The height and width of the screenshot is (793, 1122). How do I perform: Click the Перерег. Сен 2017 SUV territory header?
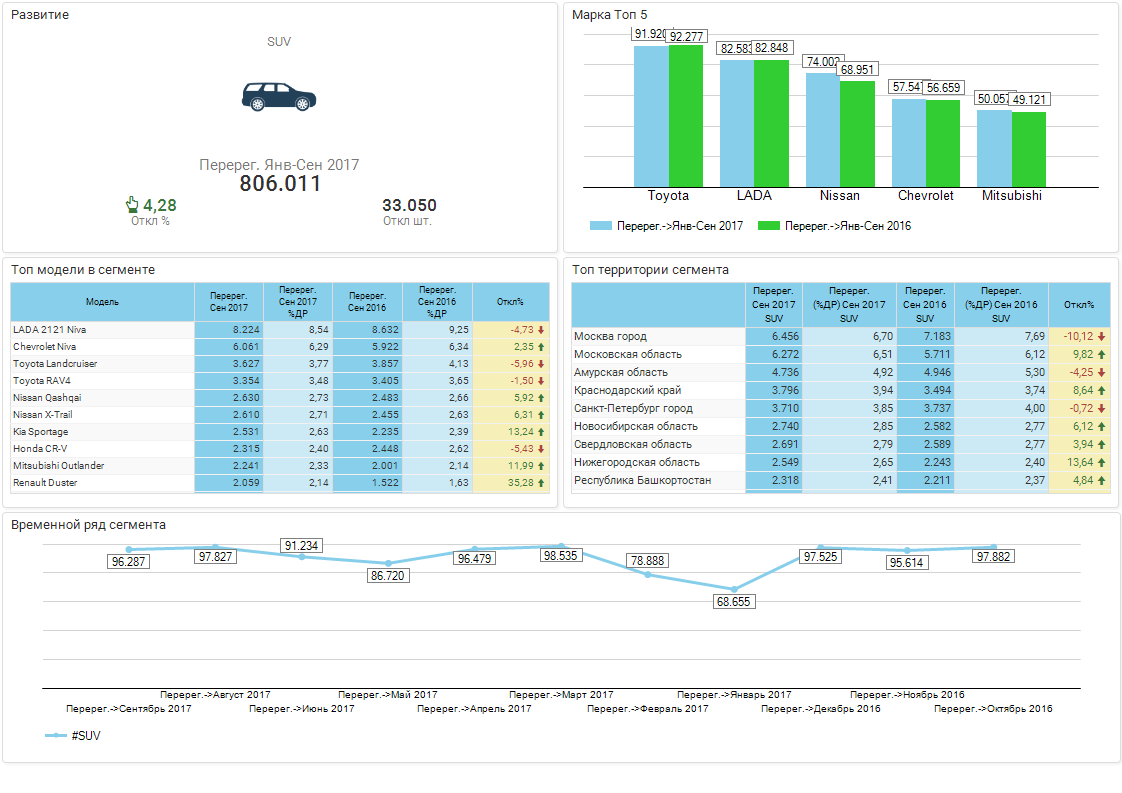click(x=774, y=305)
